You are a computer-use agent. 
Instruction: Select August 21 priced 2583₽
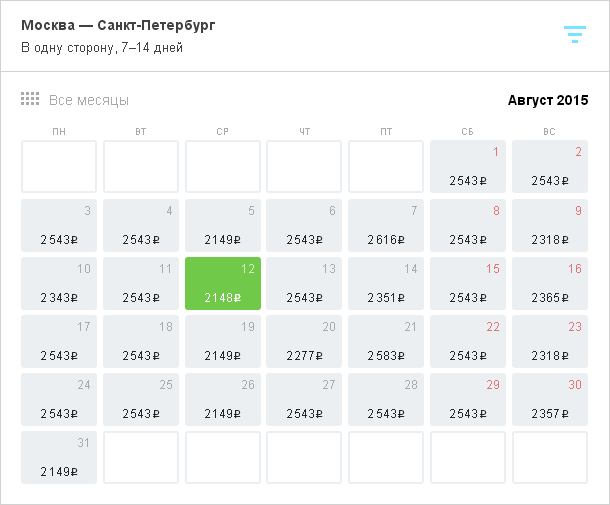[x=386, y=341]
